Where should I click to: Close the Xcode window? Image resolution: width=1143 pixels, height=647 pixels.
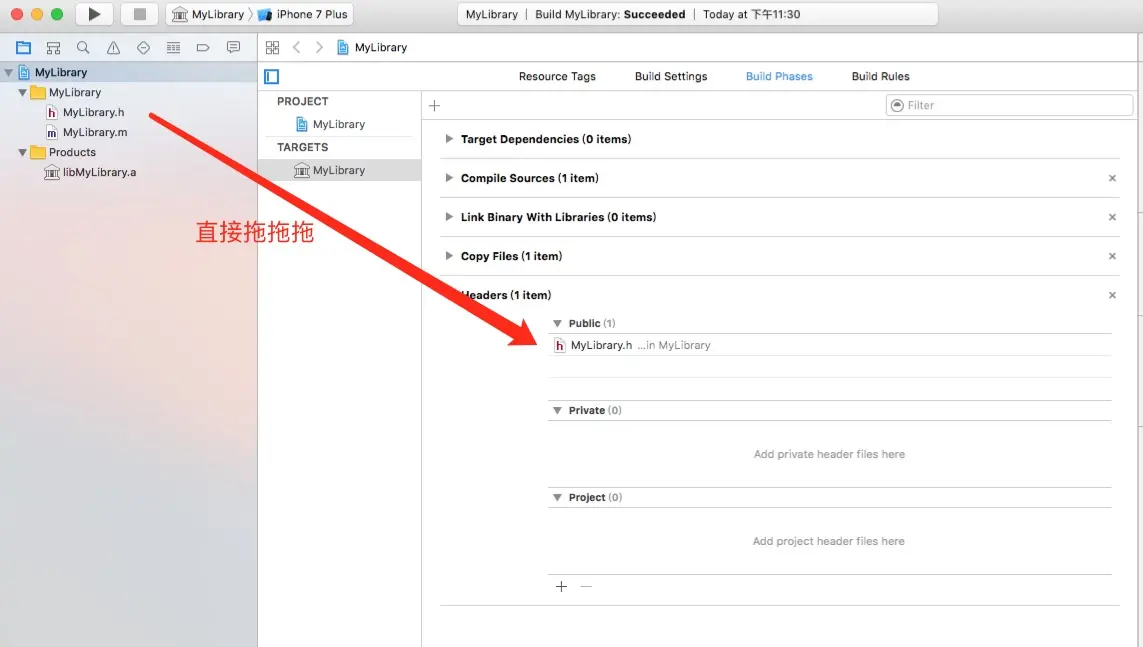pos(17,14)
